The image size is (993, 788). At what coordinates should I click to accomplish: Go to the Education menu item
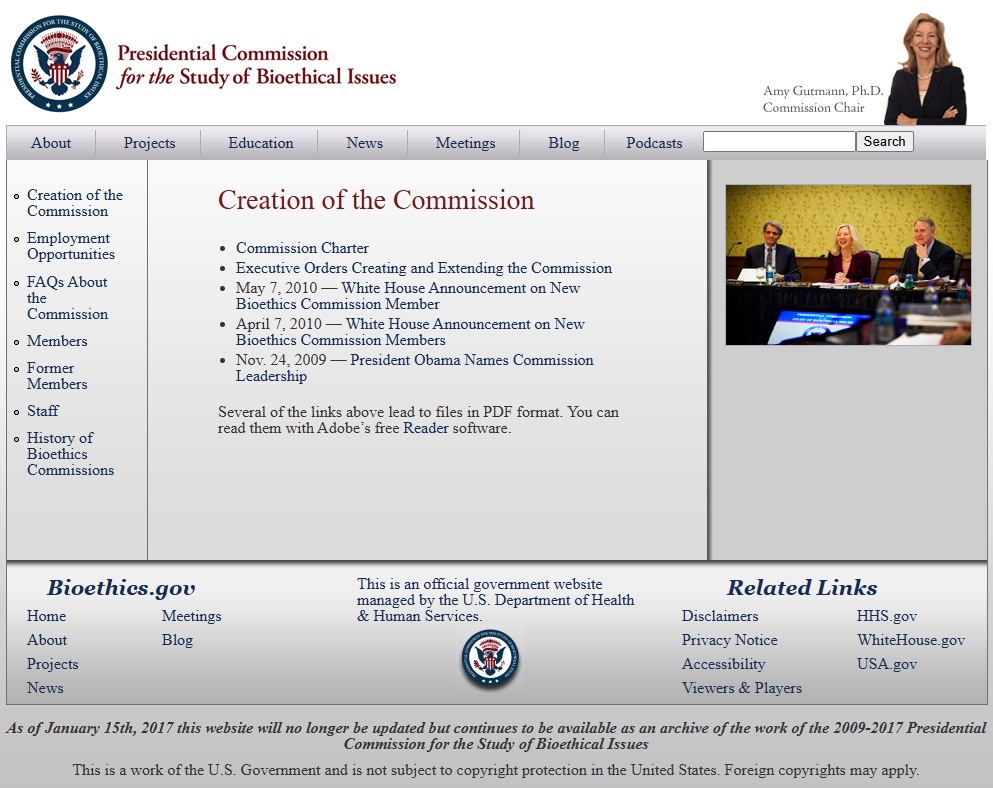tap(260, 143)
